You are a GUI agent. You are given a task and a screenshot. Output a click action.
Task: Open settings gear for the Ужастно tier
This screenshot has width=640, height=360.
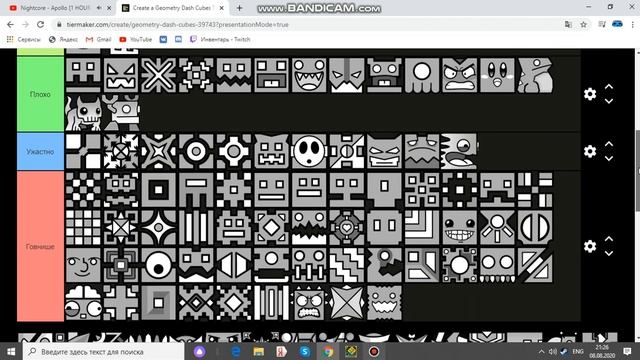[x=590, y=151]
